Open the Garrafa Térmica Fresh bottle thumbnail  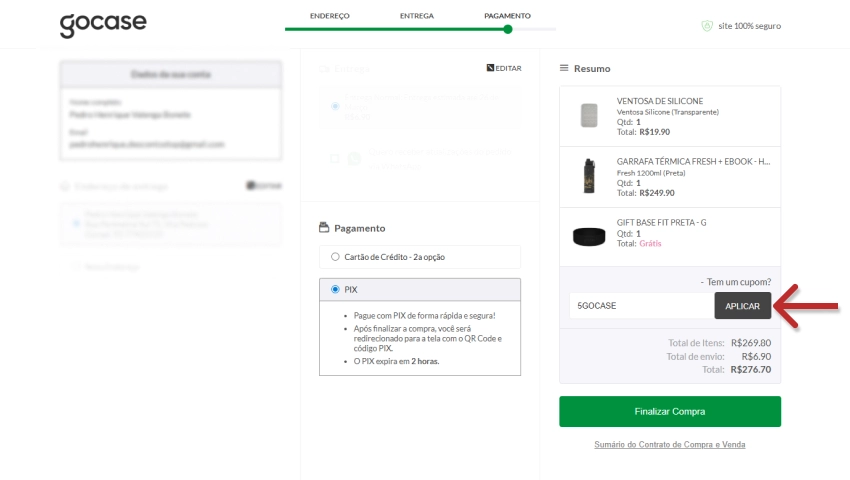point(589,176)
